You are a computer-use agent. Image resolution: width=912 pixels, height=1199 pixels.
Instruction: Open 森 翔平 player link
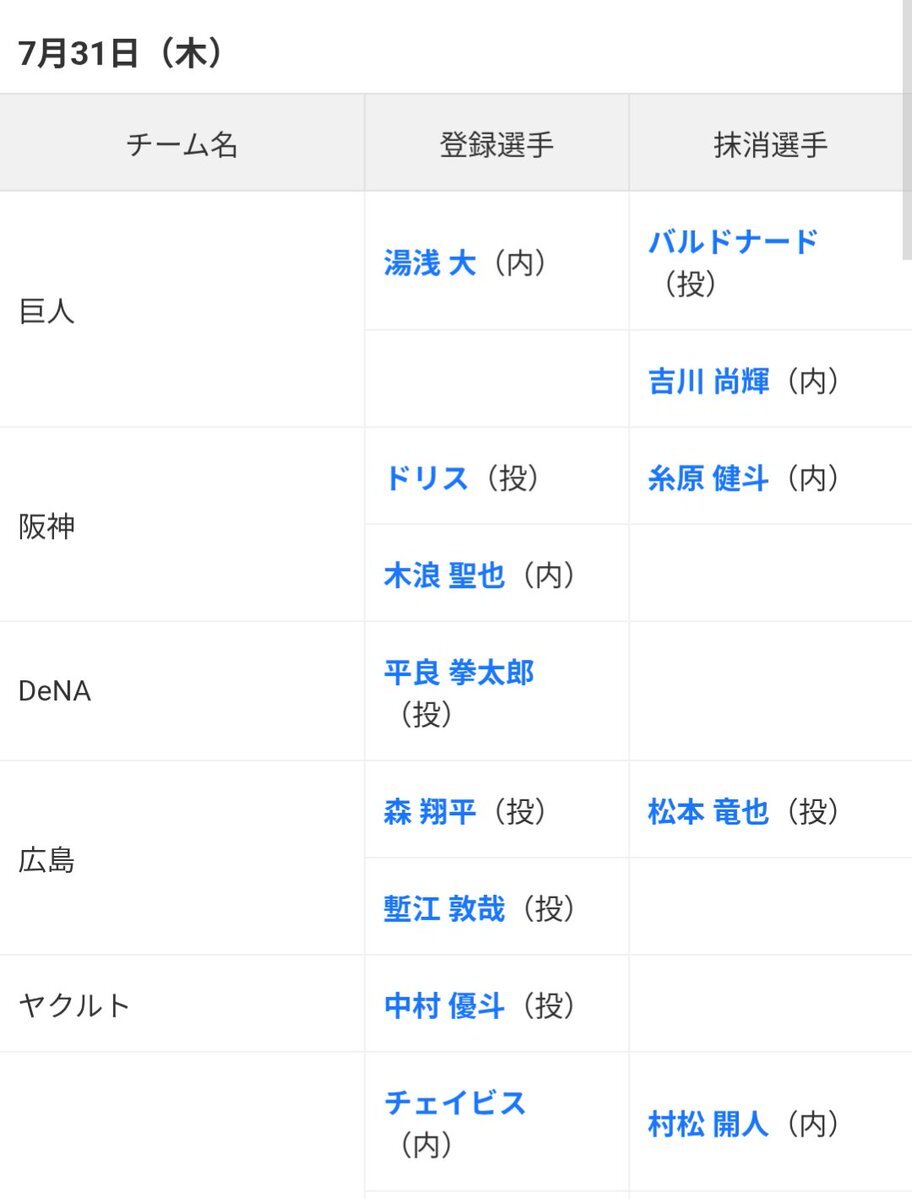click(430, 811)
